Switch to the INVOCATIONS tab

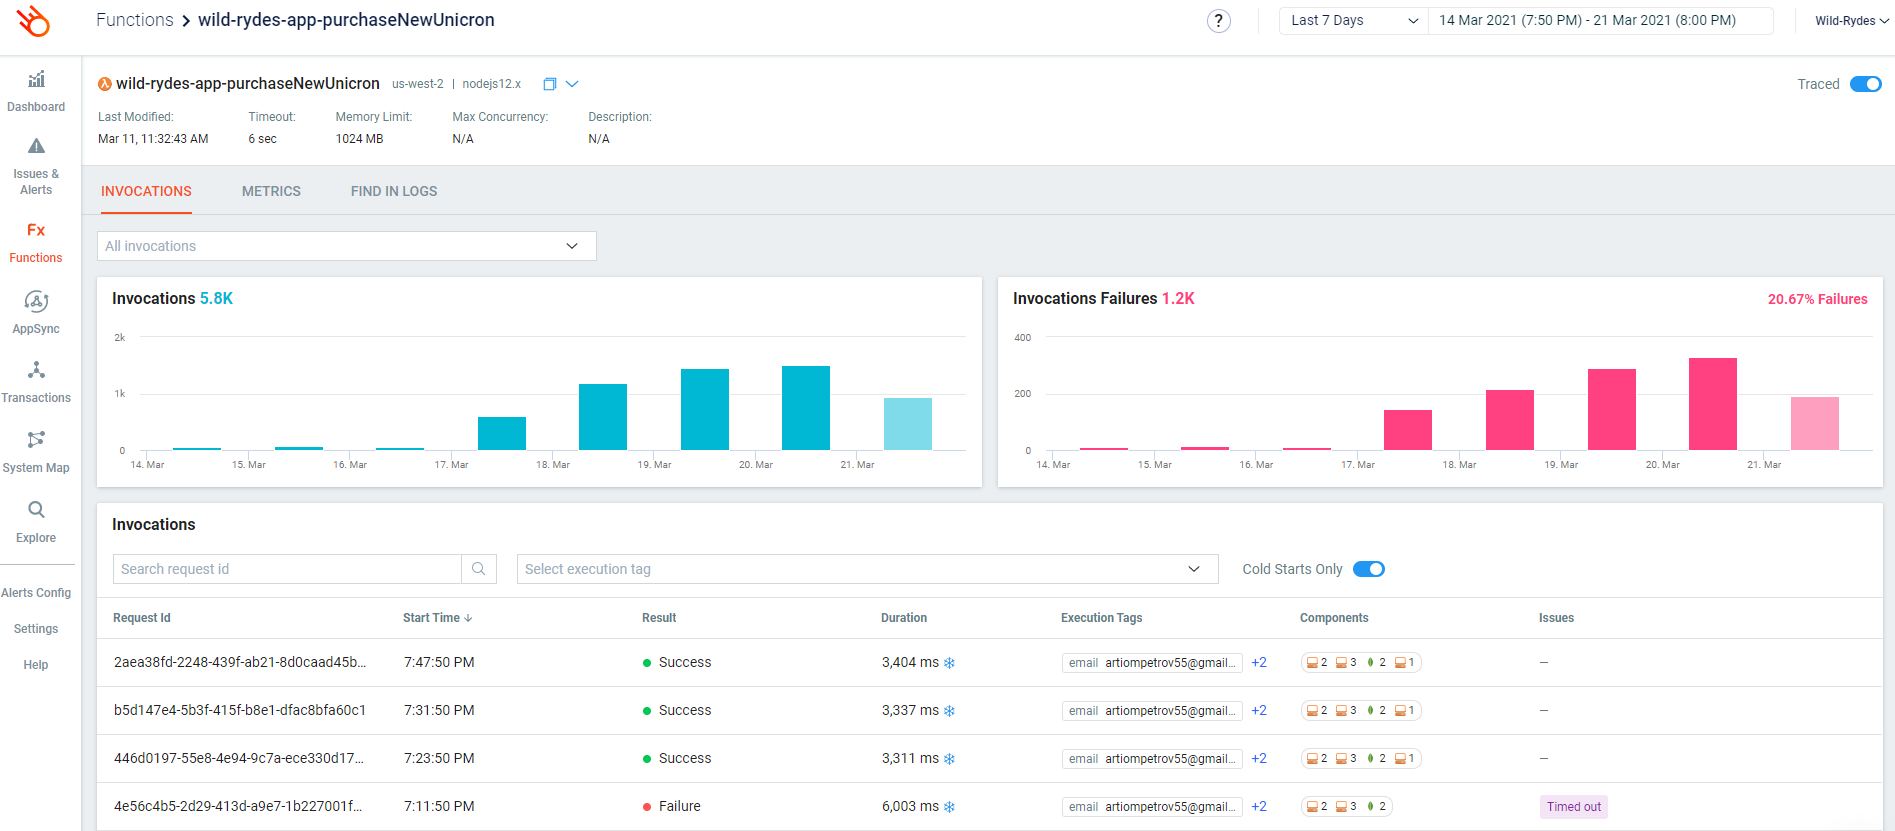[146, 191]
